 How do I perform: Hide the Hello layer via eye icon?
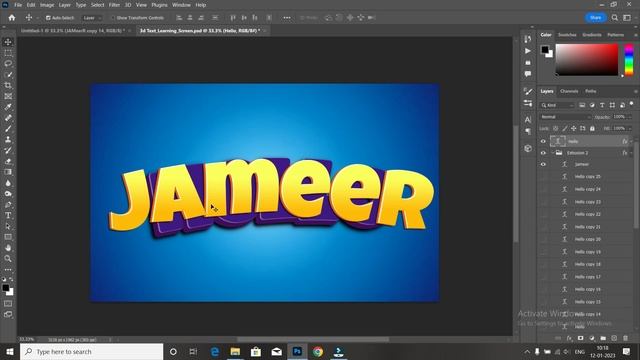[x=543, y=141]
